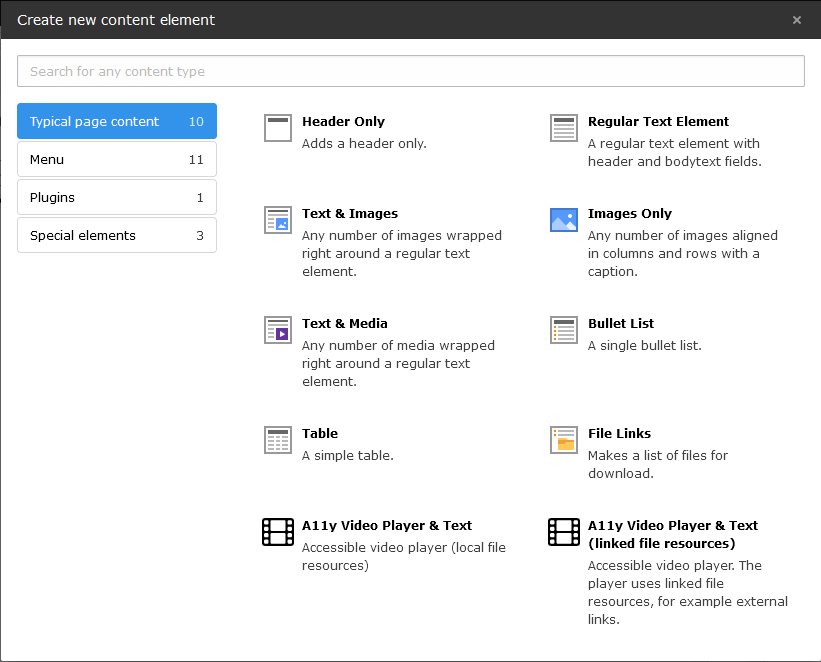Click the content type search field
The image size is (821, 662).
(x=410, y=71)
